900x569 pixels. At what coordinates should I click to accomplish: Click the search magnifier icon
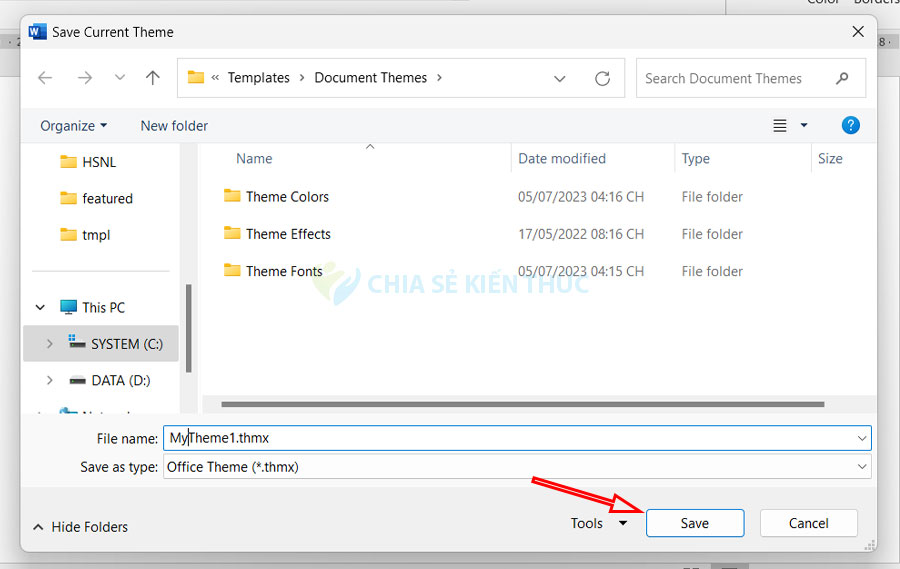point(842,78)
